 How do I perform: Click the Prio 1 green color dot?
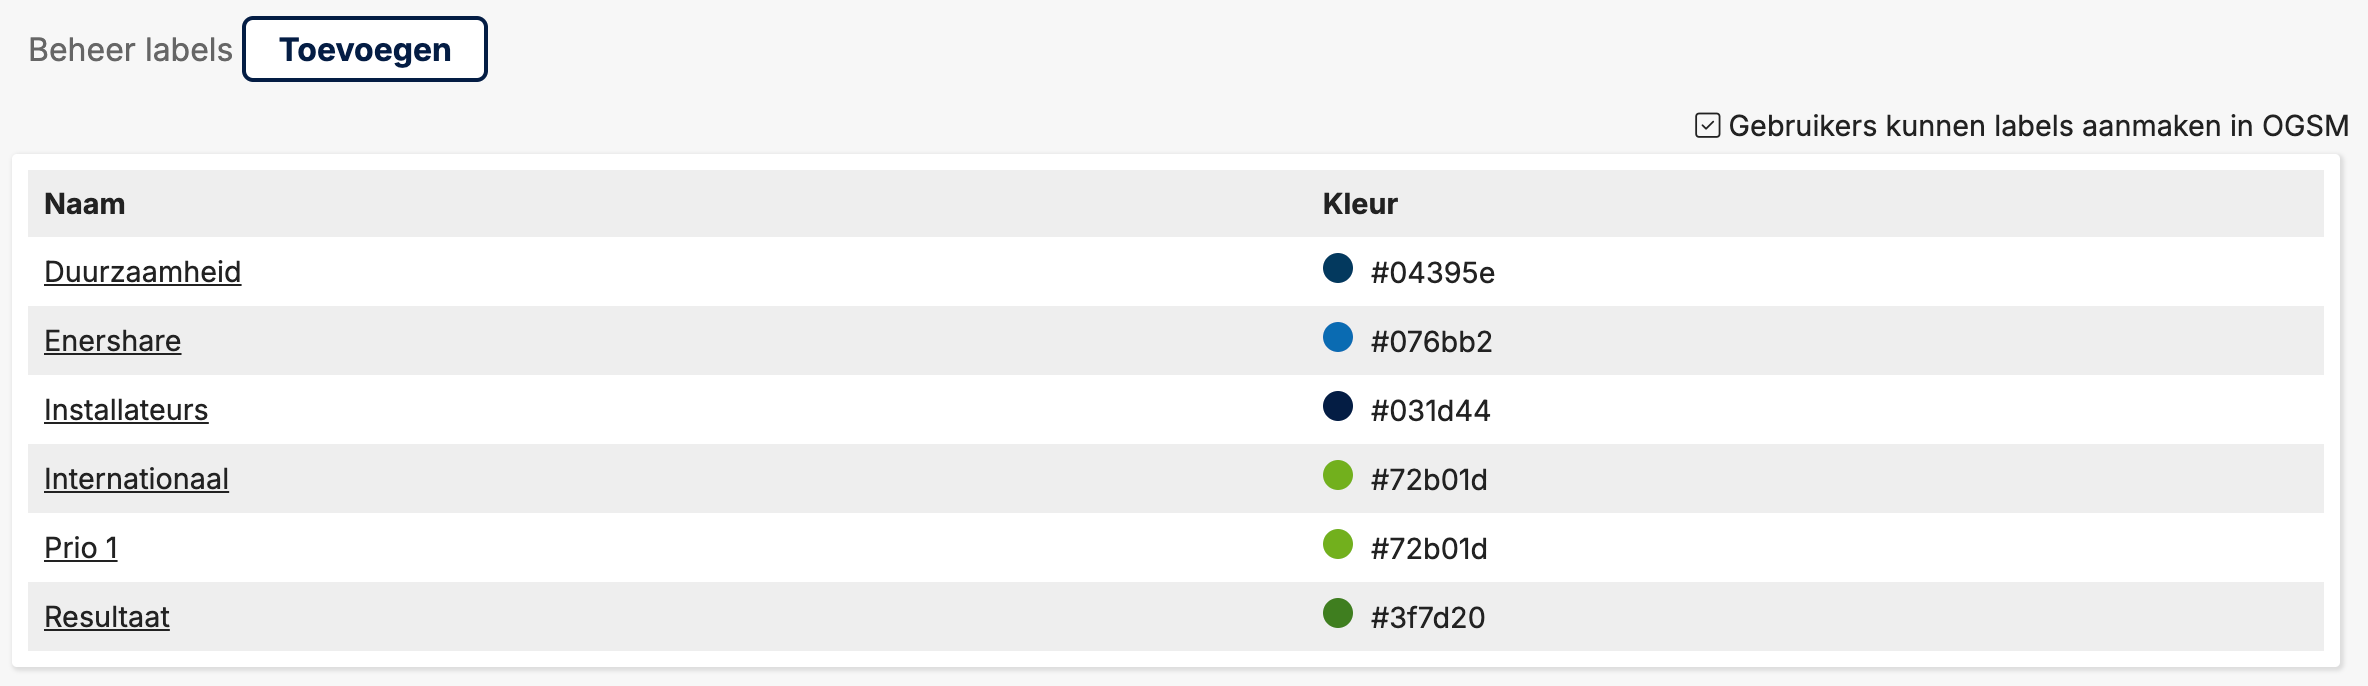pyautogui.click(x=1338, y=544)
